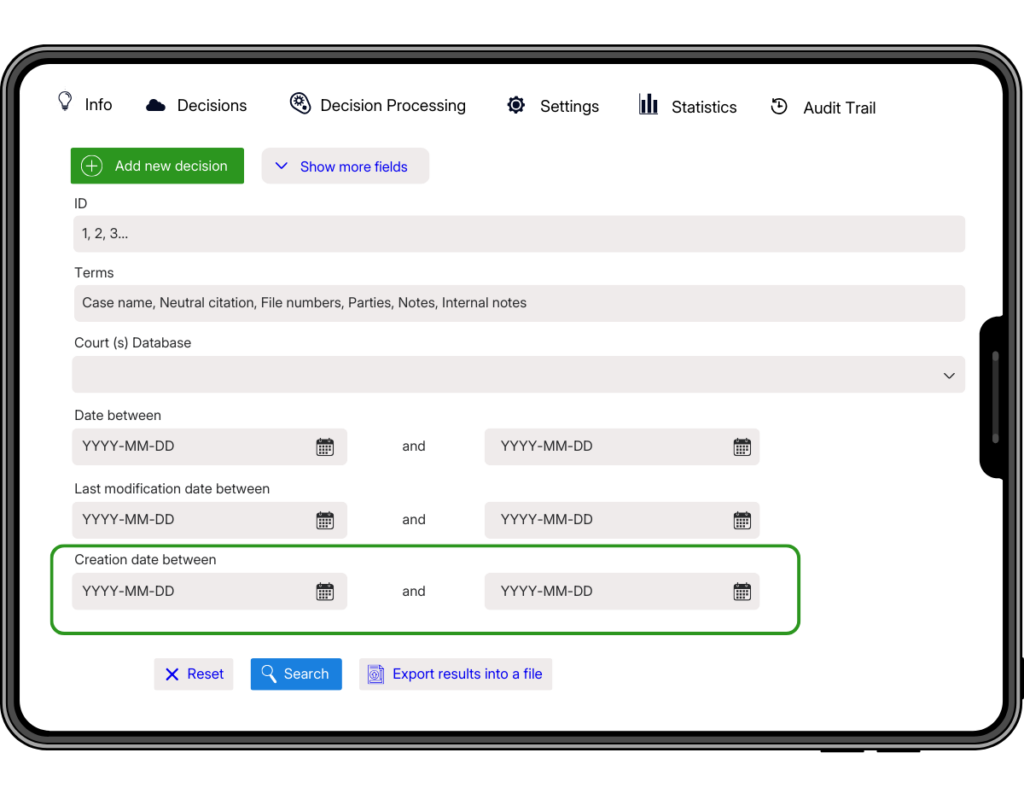Expand Show more fields
This screenshot has height=811, width=1024.
345,167
